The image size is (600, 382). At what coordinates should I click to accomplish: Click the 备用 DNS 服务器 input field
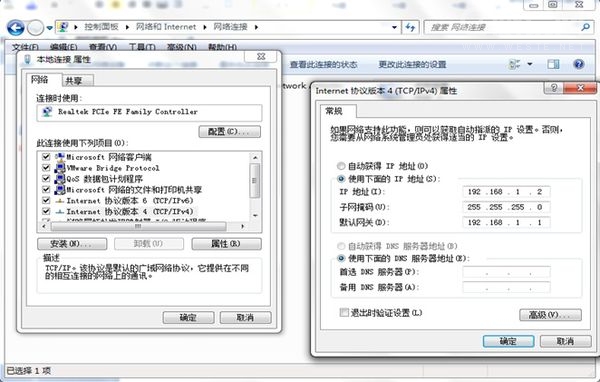(x=507, y=287)
